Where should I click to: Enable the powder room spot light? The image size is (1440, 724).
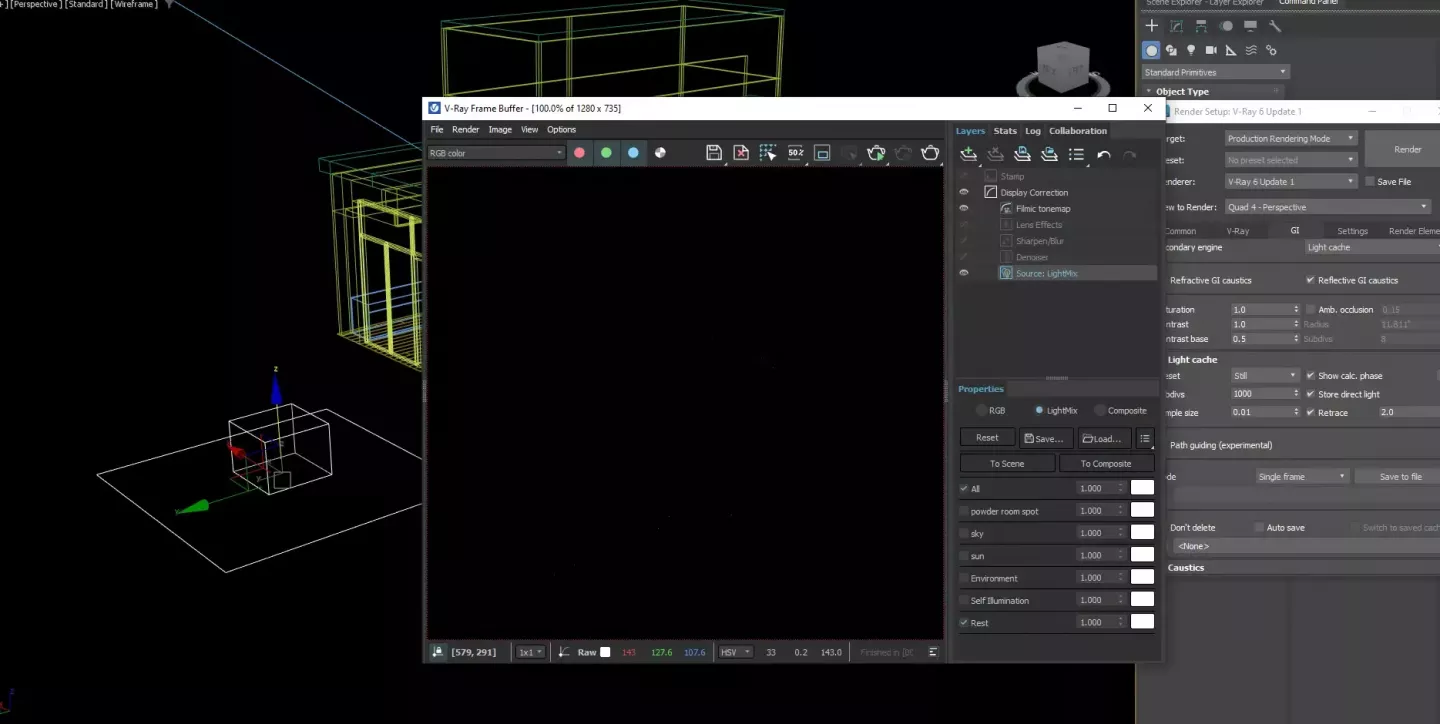point(964,511)
